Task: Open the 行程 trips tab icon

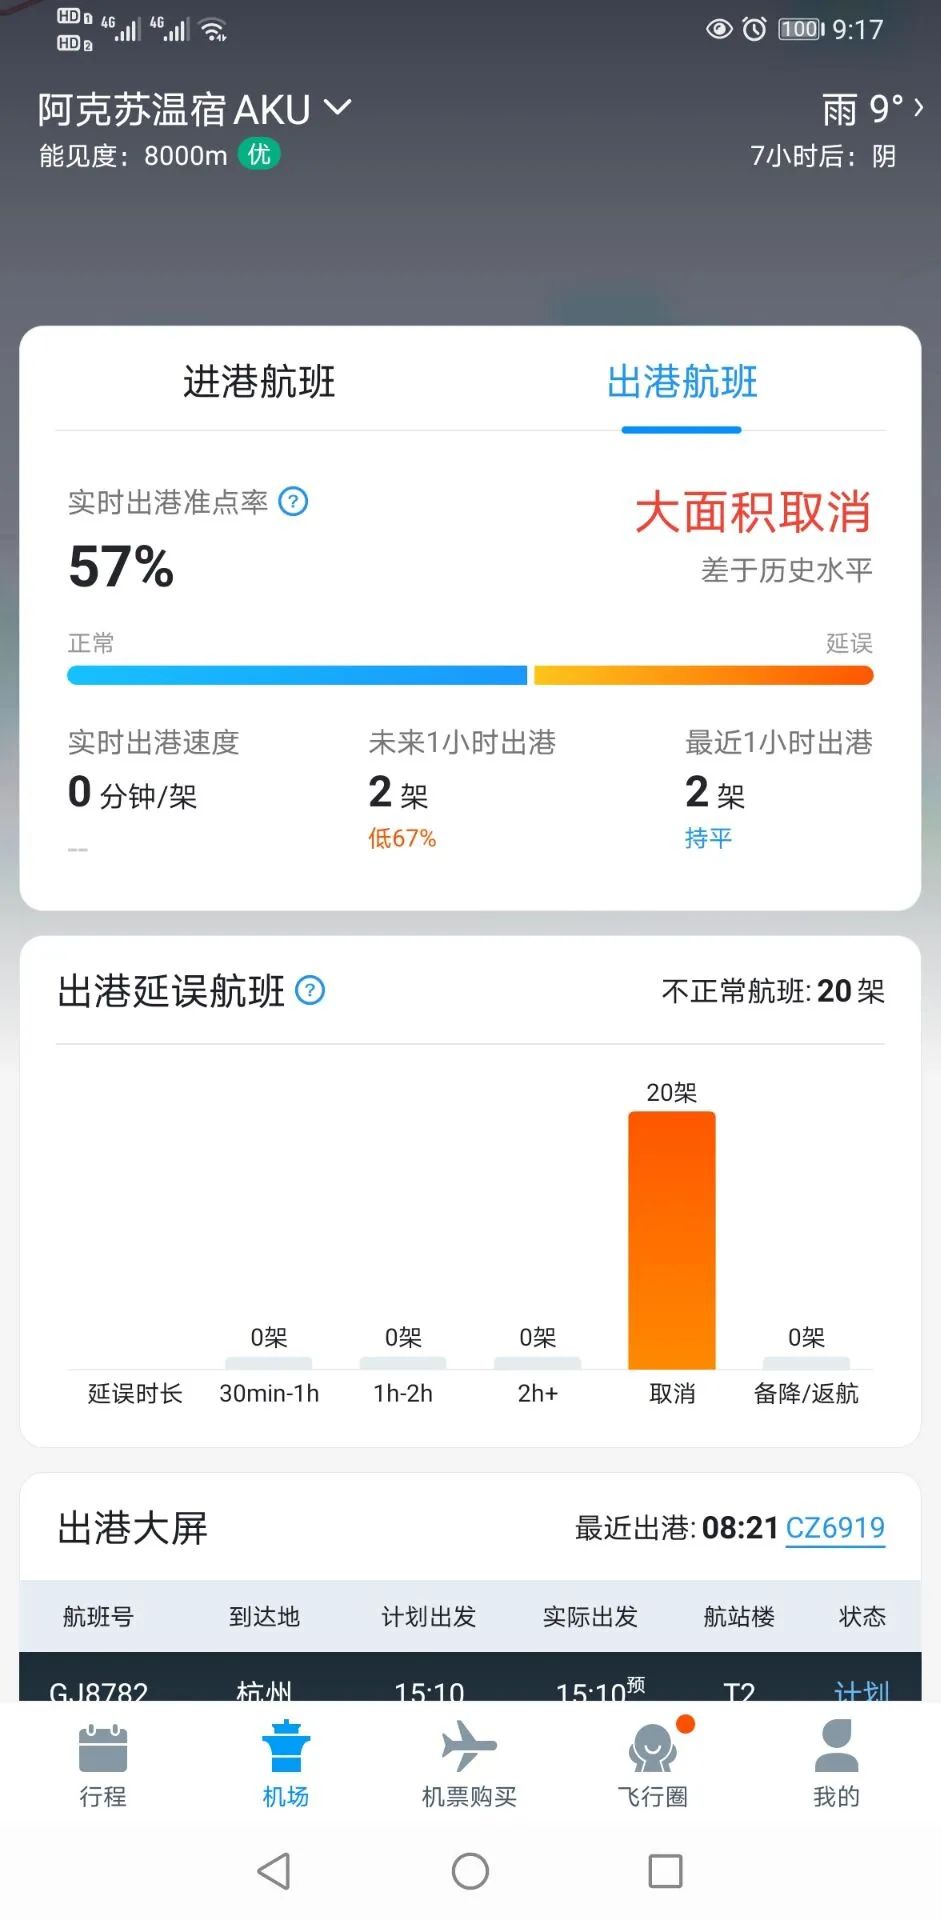Action: pos(103,1749)
